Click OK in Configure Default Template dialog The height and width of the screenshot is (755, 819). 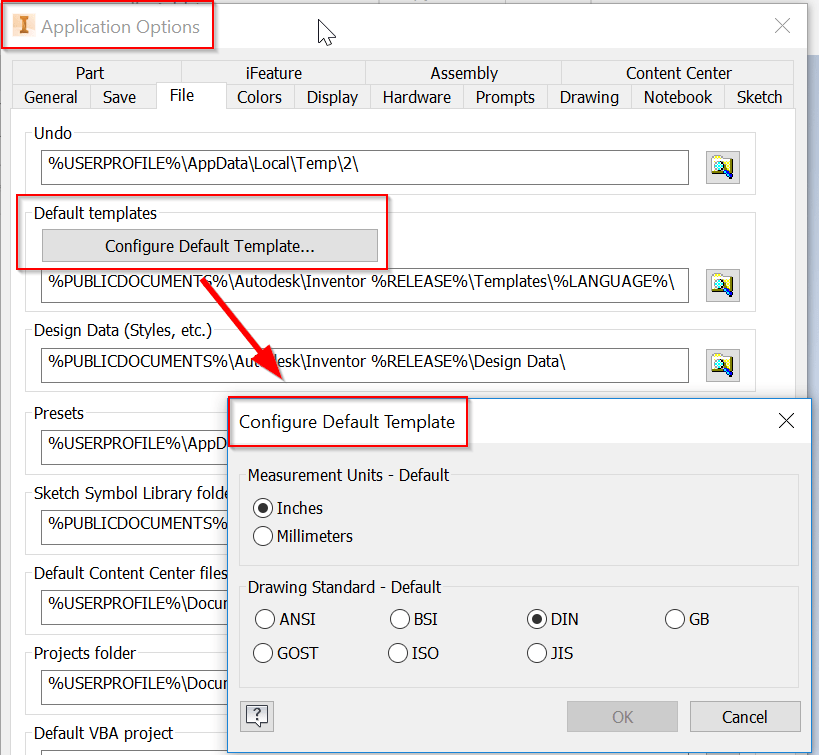(x=622, y=717)
